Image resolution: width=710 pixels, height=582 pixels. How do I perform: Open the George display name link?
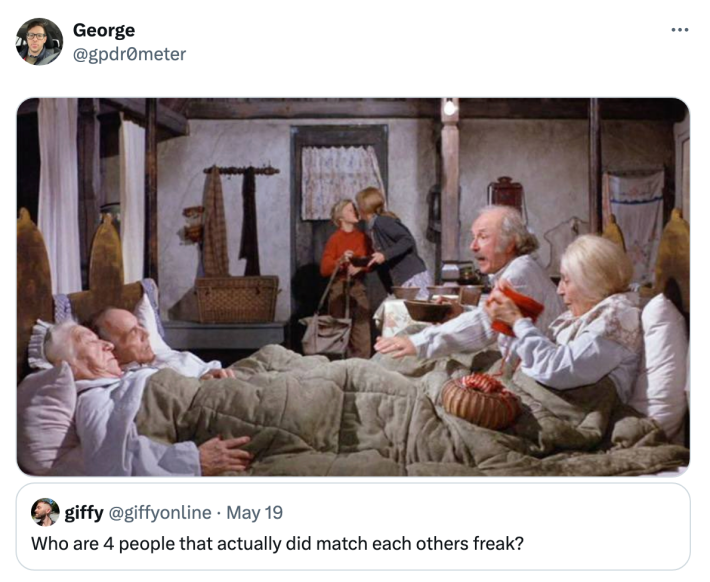point(104,30)
